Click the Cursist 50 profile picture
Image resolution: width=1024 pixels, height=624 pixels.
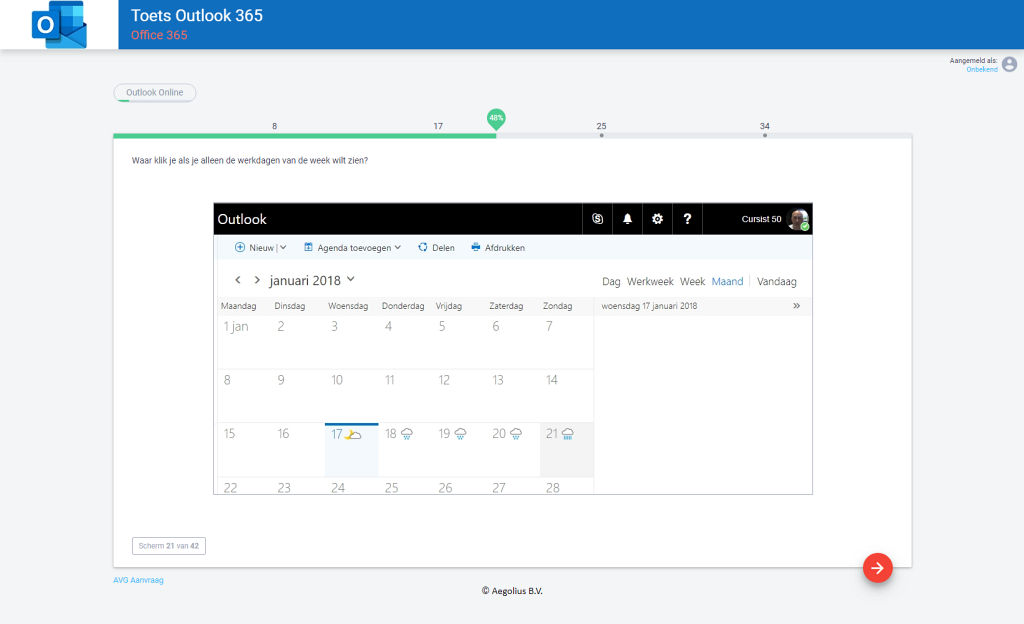click(798, 219)
